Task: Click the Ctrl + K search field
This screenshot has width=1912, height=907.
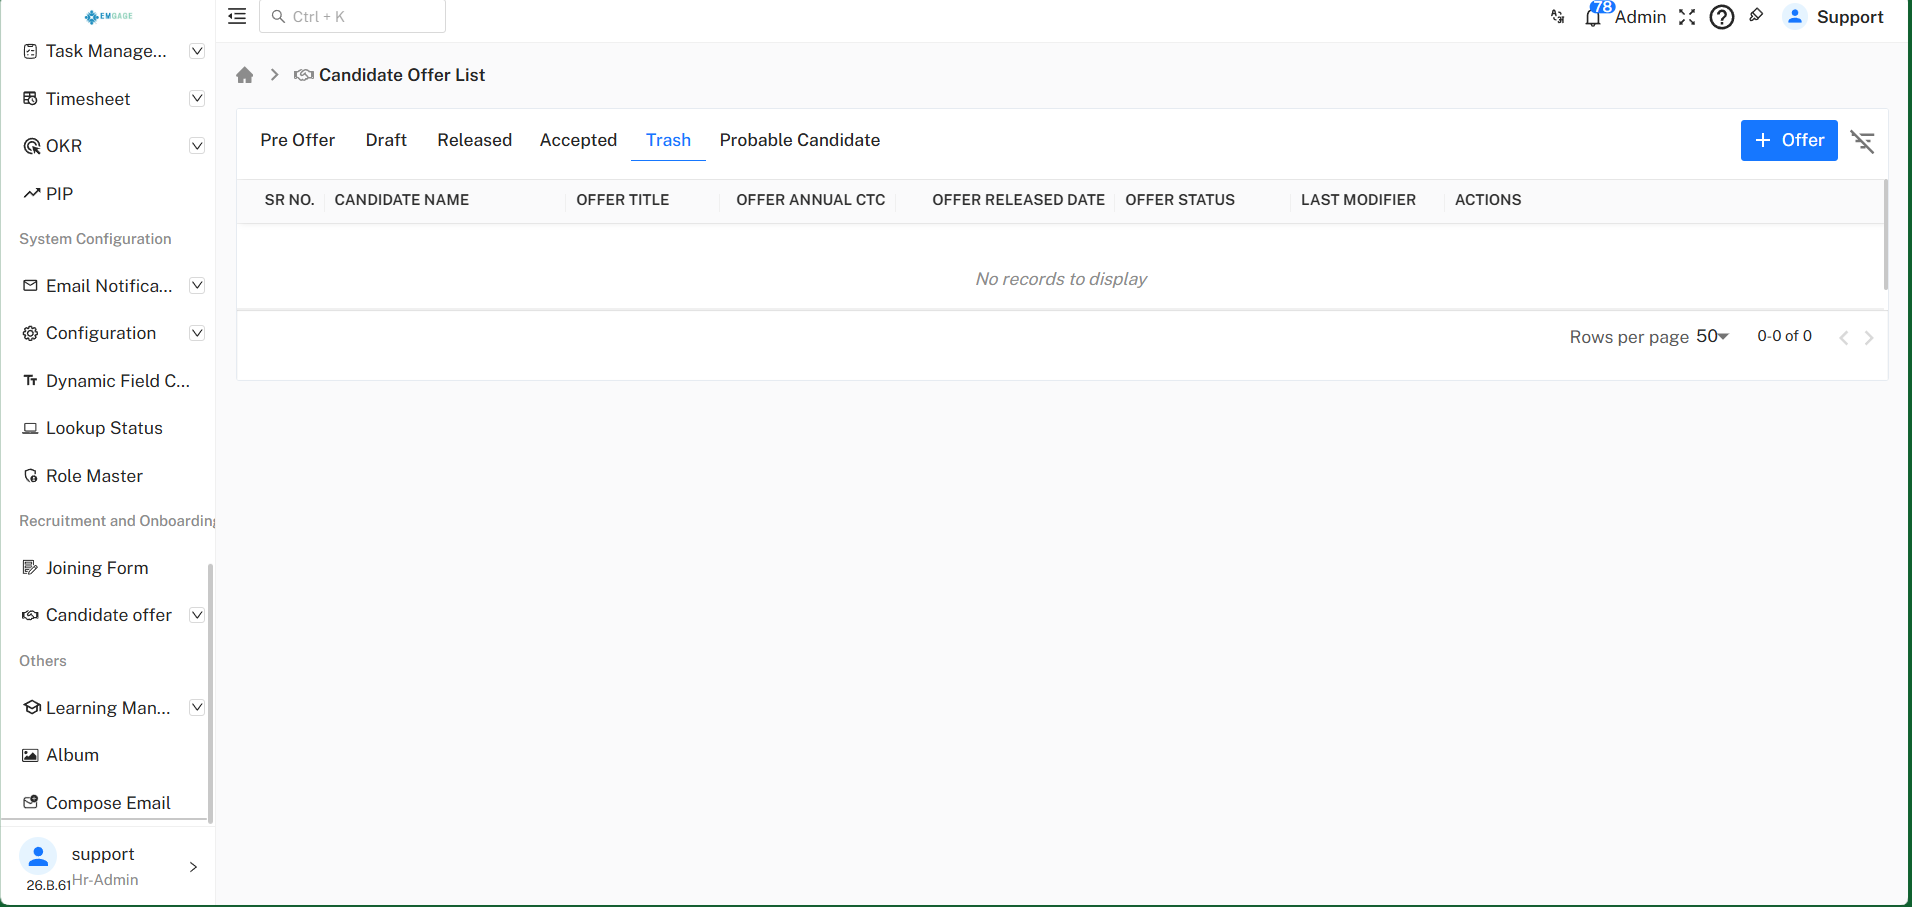Action: 352,17
